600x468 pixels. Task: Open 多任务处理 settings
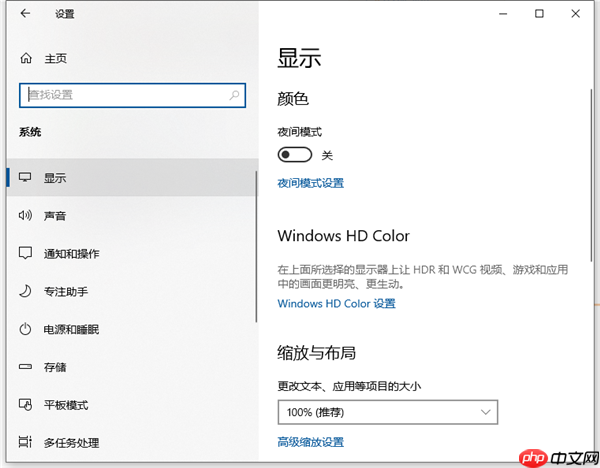click(x=132, y=442)
